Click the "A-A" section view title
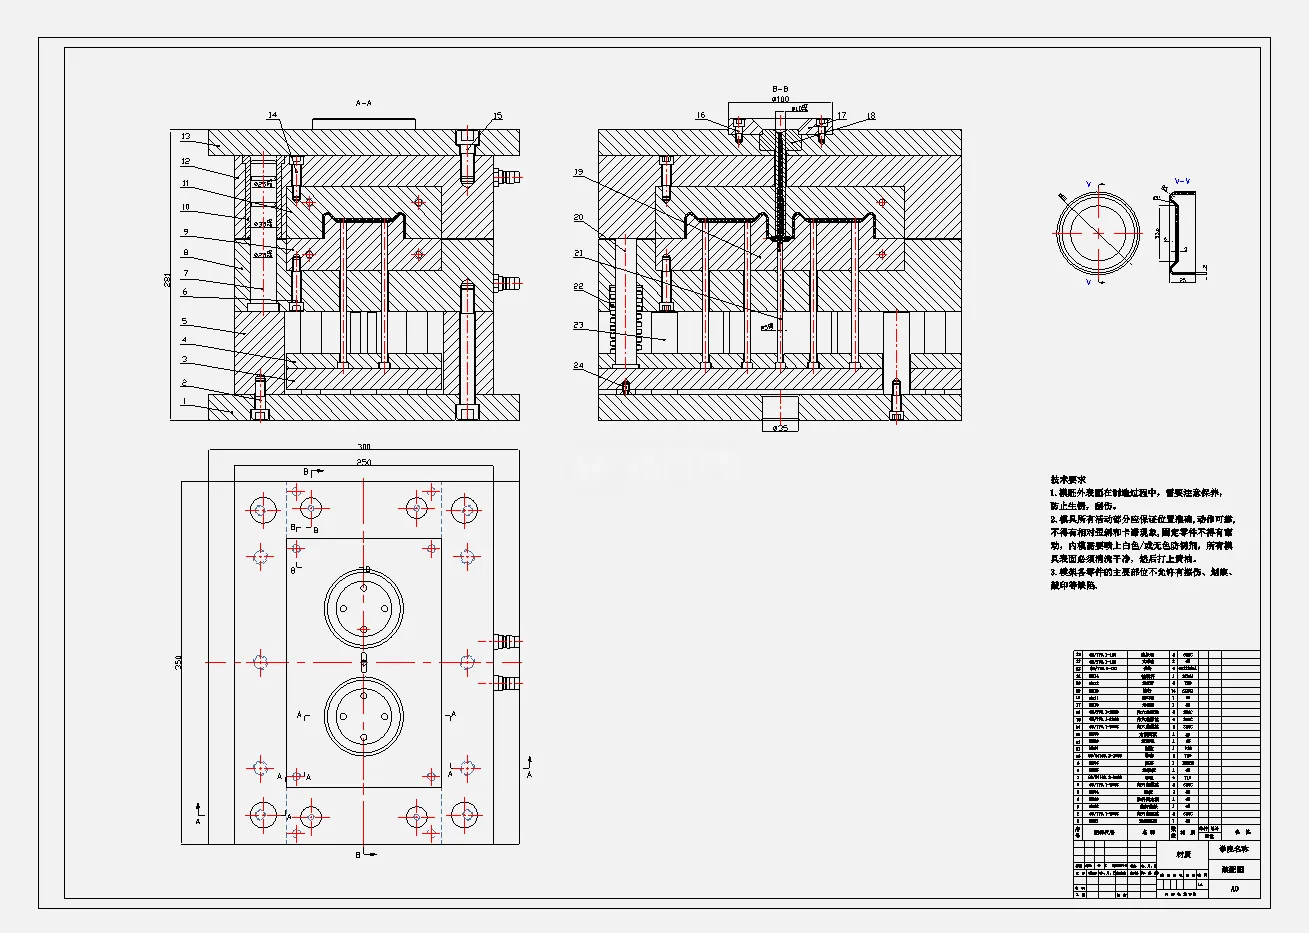 point(364,103)
